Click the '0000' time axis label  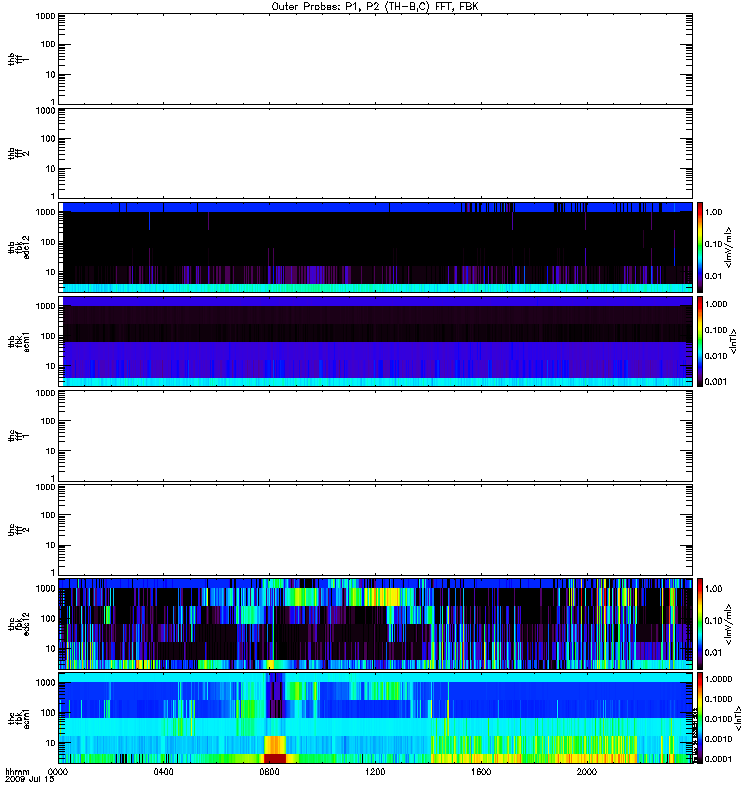pos(58,771)
